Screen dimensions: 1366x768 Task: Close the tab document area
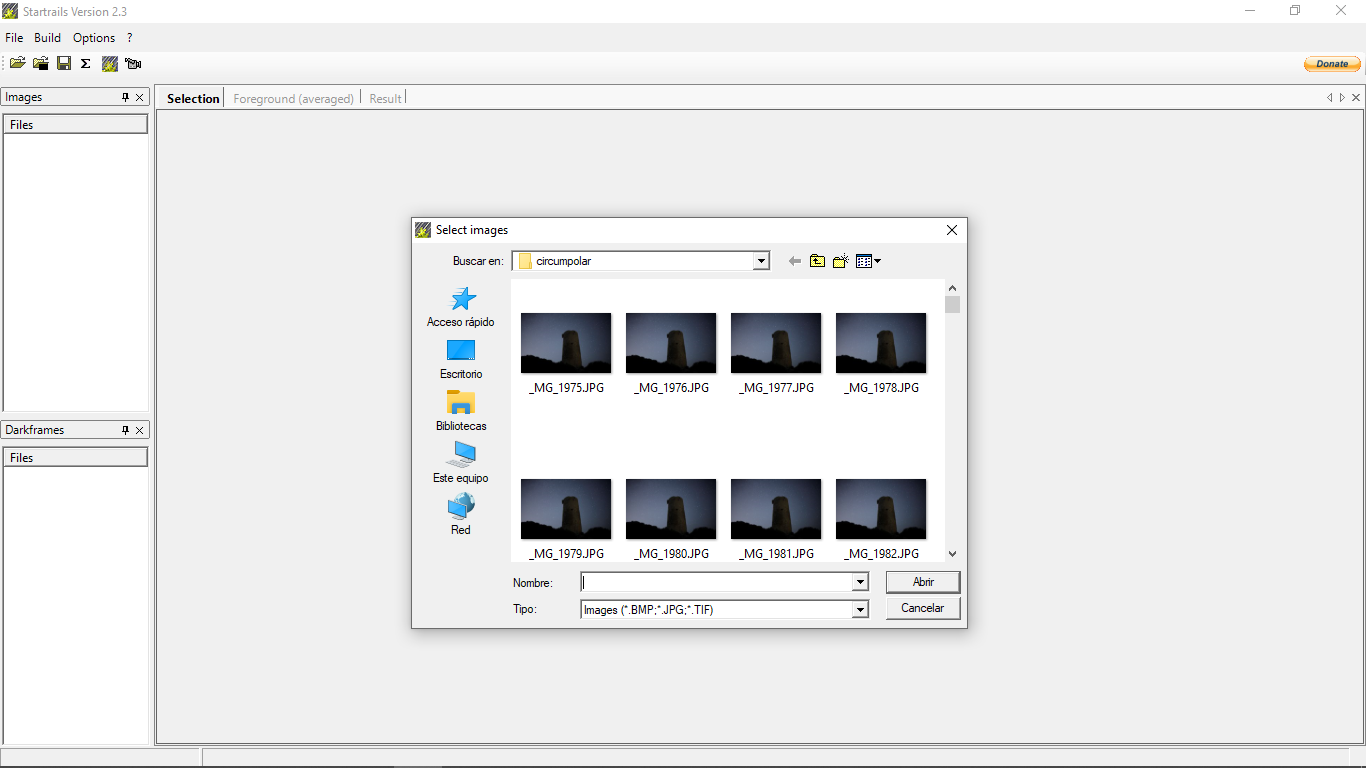click(1356, 98)
